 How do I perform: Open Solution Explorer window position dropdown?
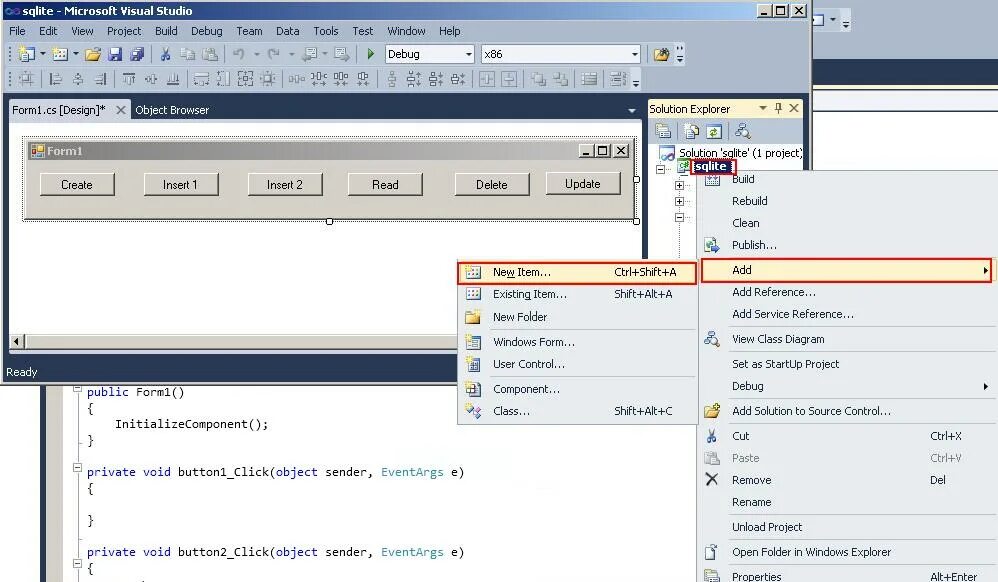(763, 108)
